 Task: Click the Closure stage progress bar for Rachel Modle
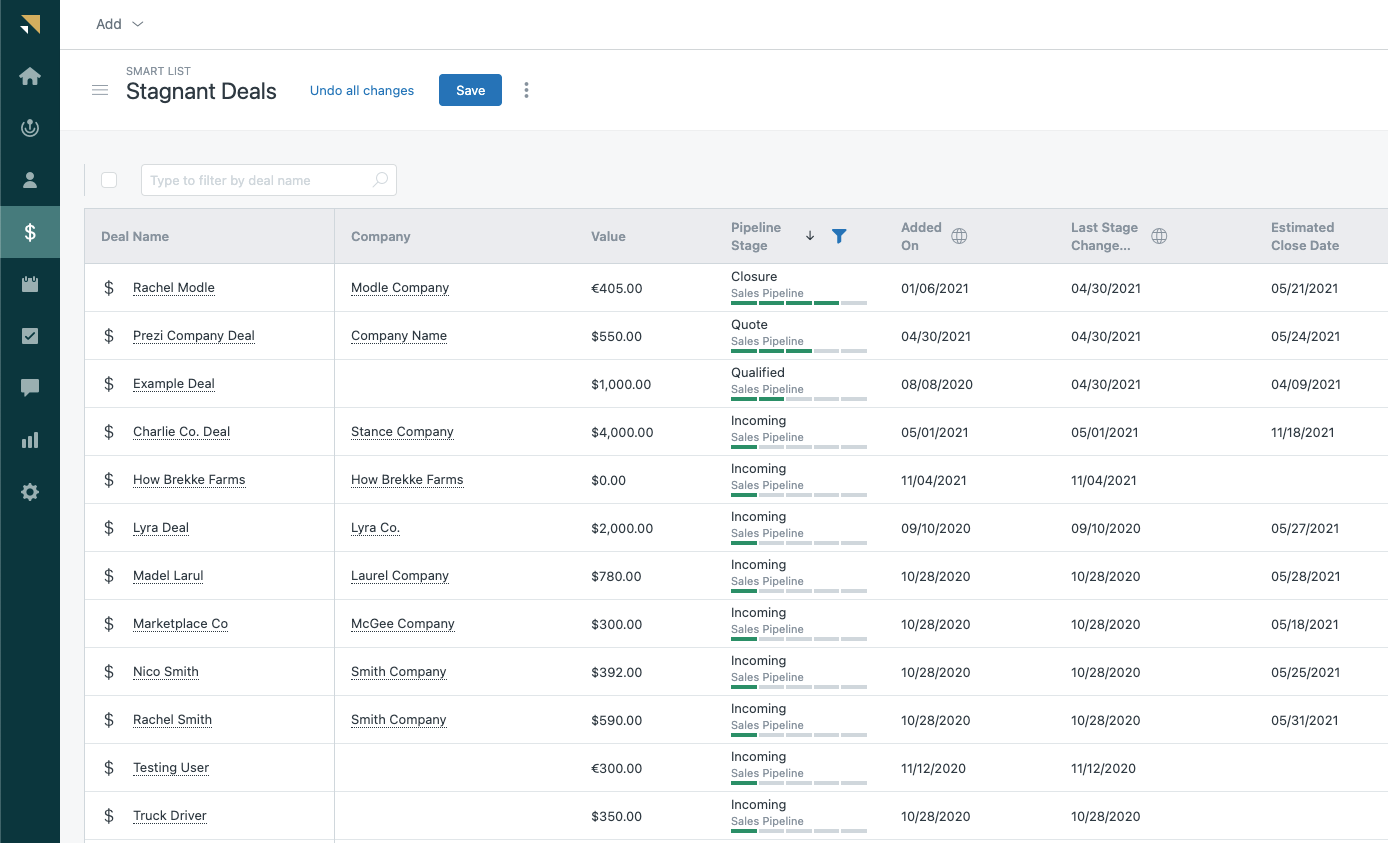tap(799, 302)
